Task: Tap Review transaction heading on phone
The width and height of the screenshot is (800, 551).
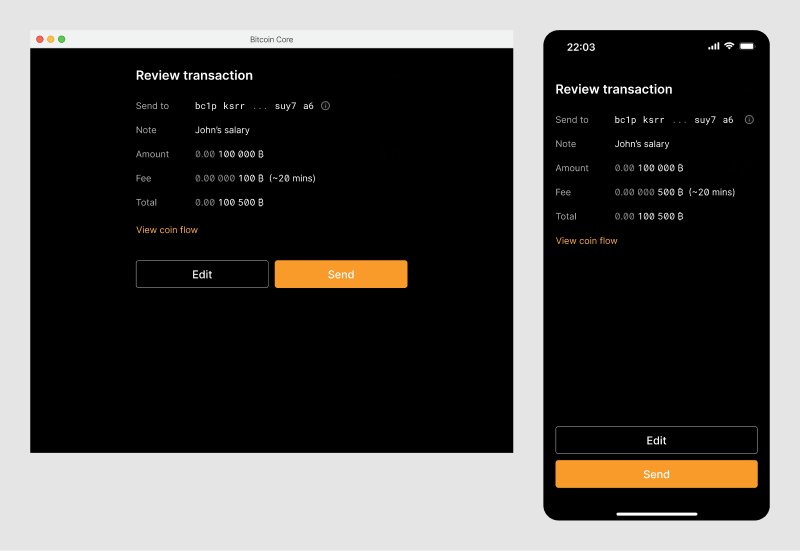Action: (614, 89)
